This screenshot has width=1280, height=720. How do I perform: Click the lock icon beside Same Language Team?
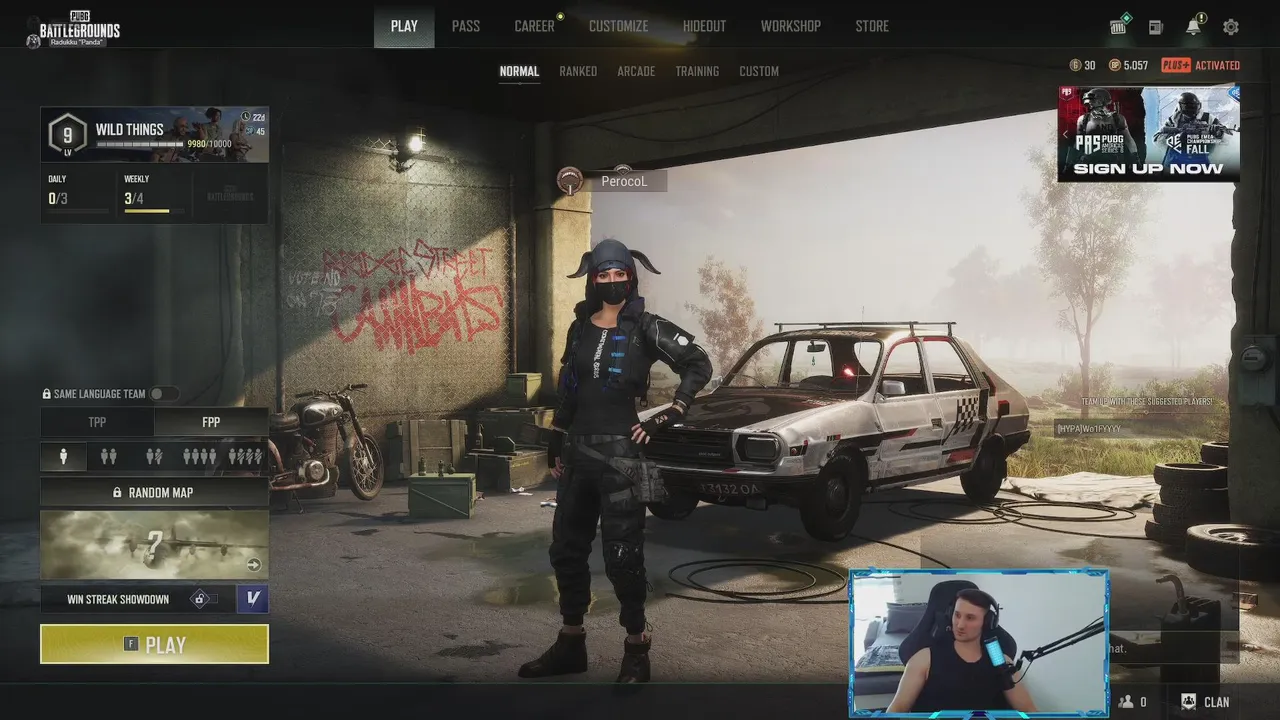coord(47,394)
